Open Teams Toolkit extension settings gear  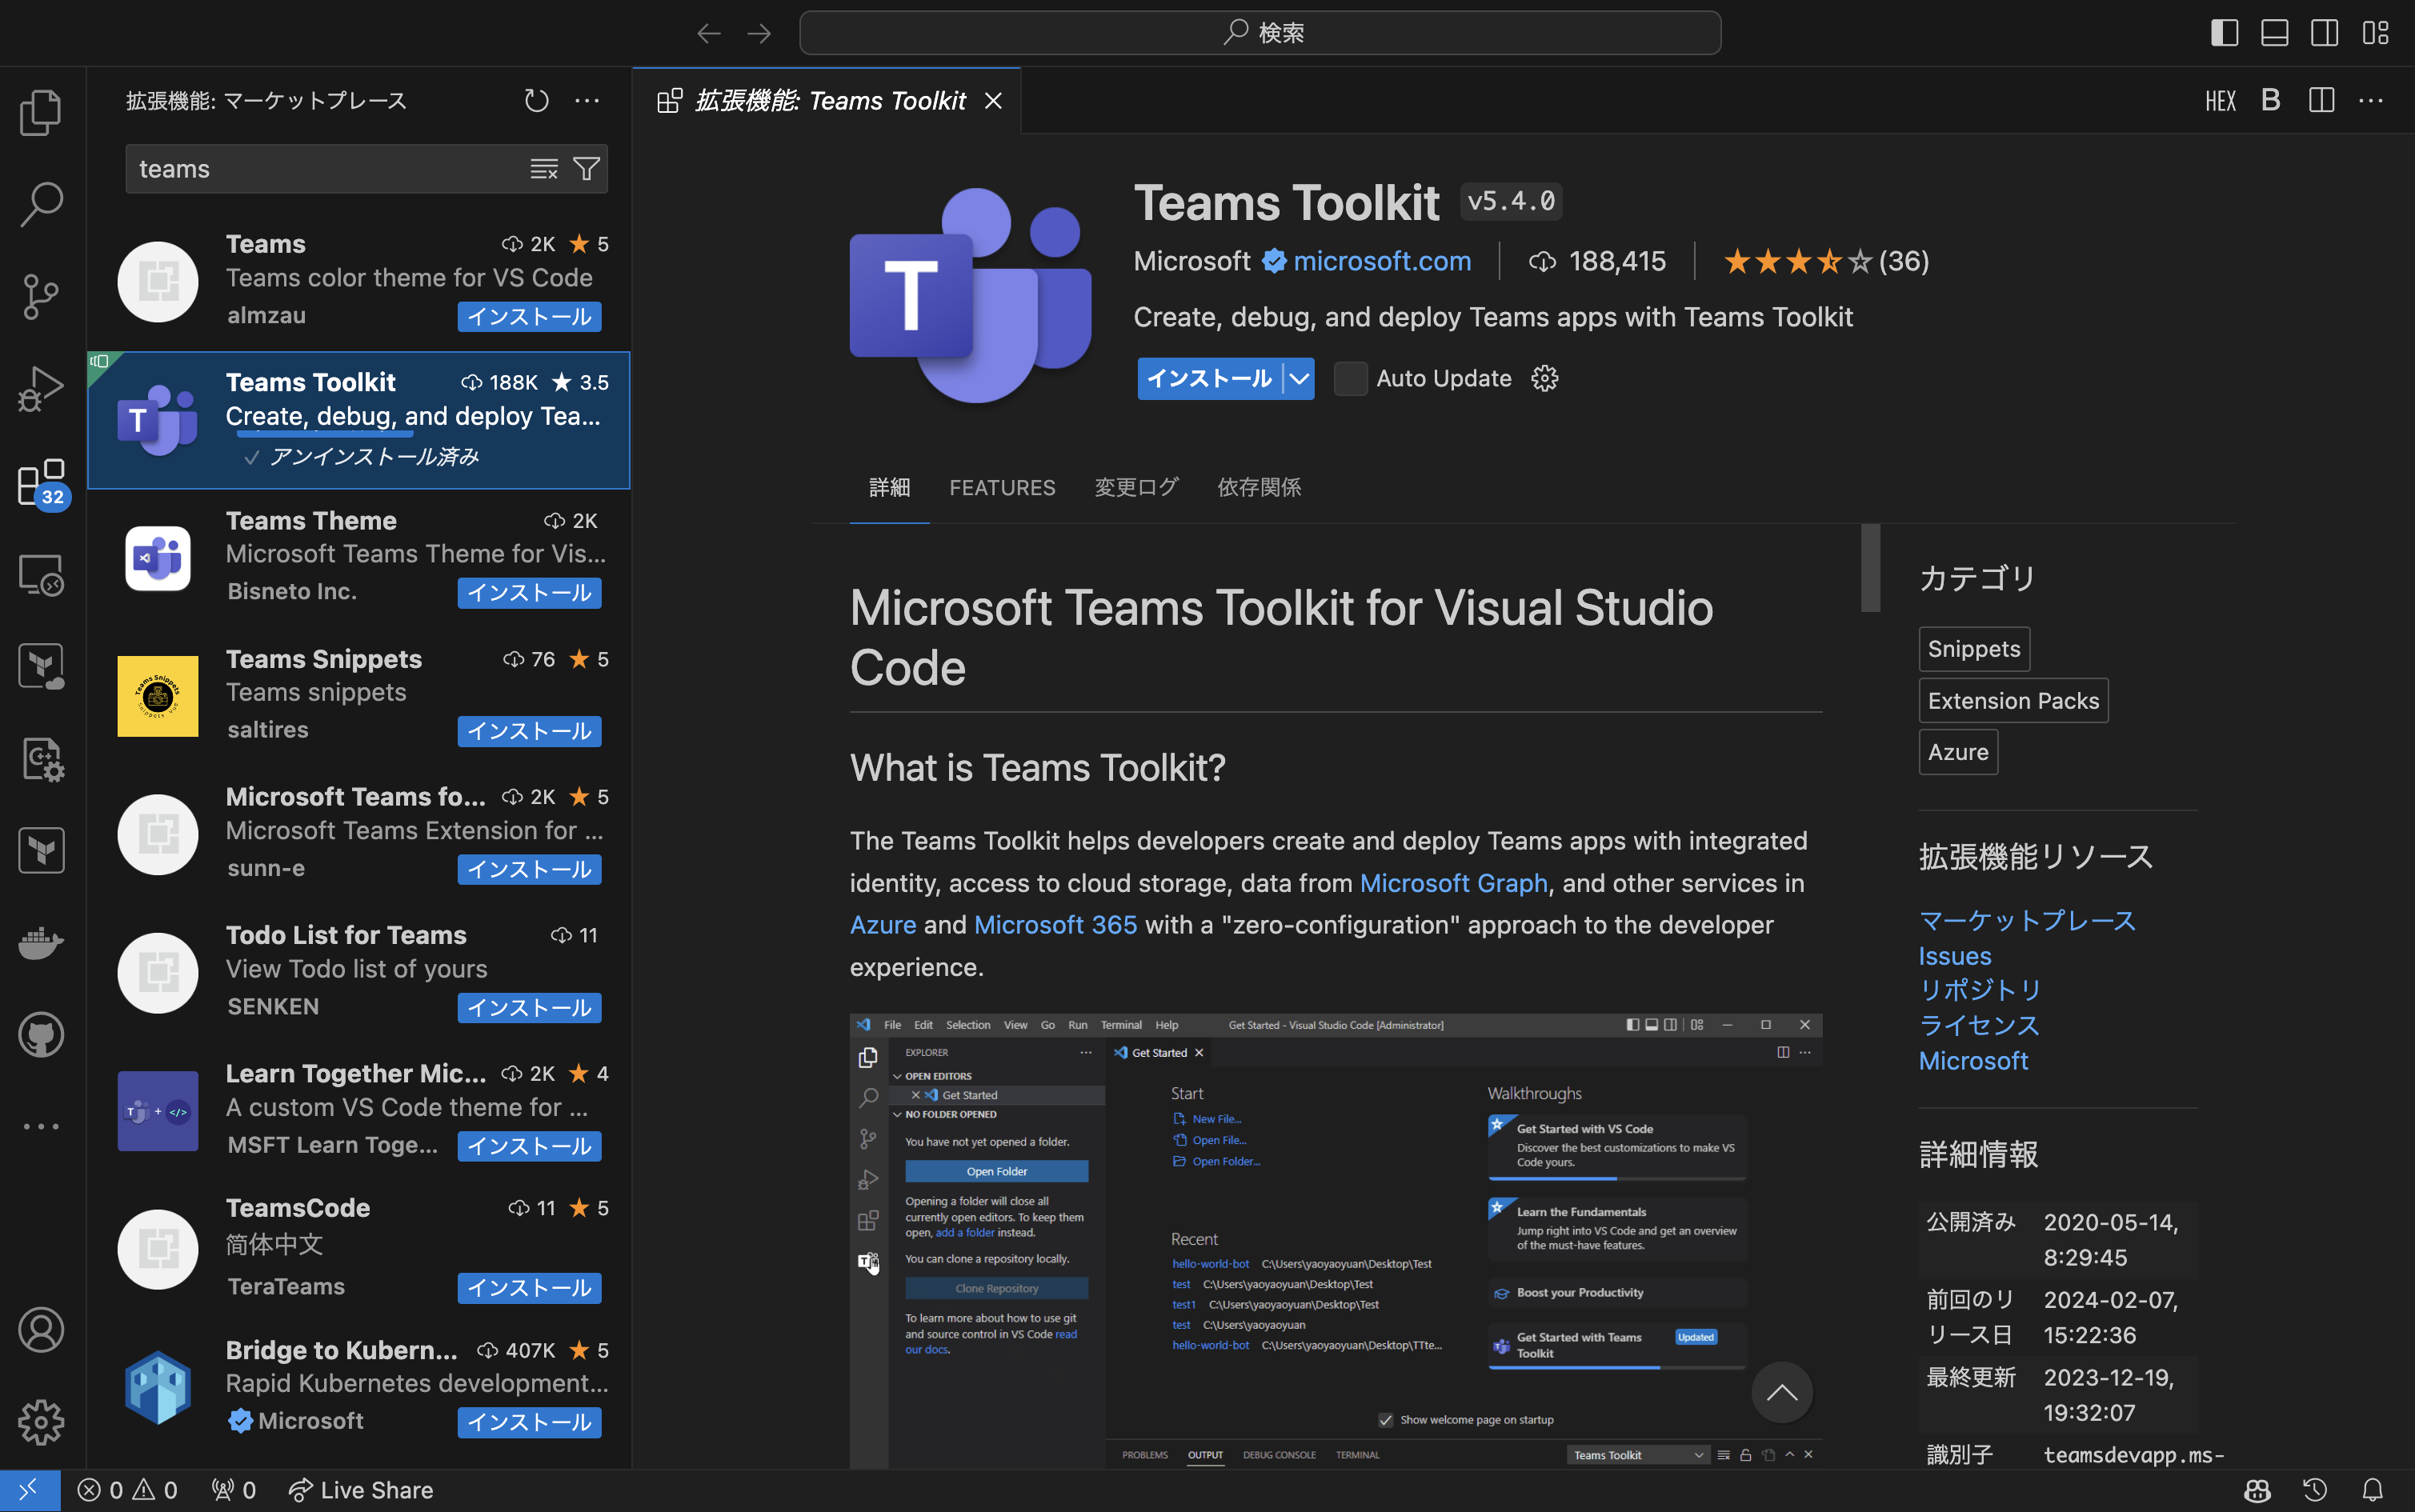1544,378
